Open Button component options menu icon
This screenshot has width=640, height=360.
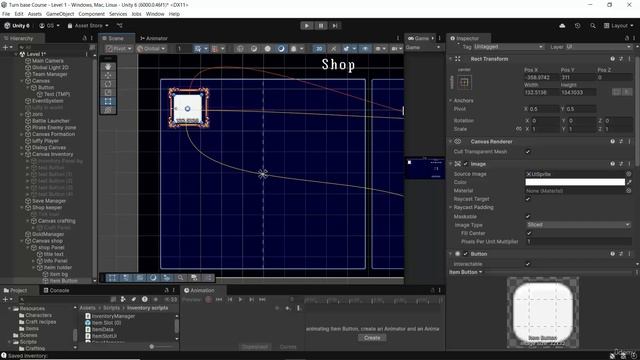(629, 253)
